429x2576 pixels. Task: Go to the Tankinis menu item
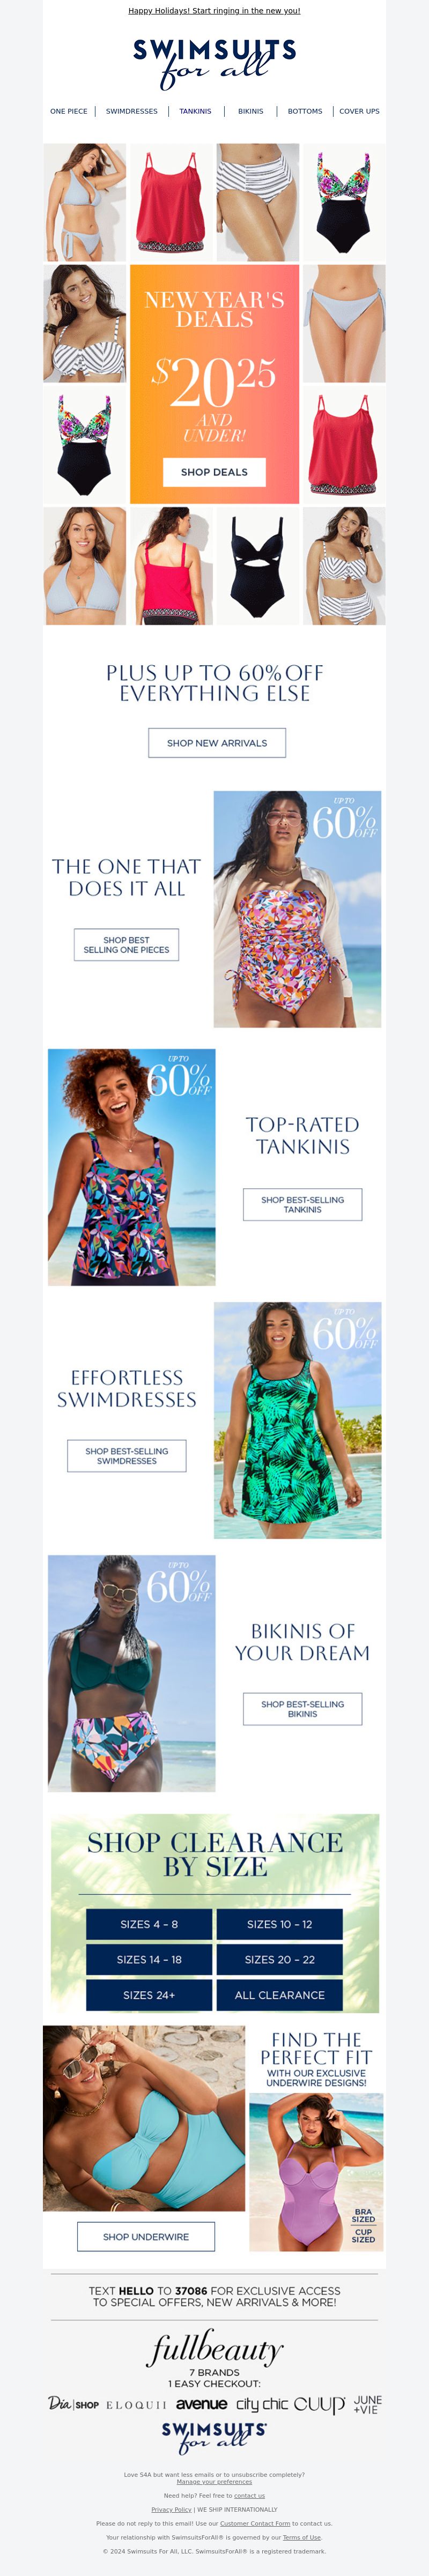[195, 111]
